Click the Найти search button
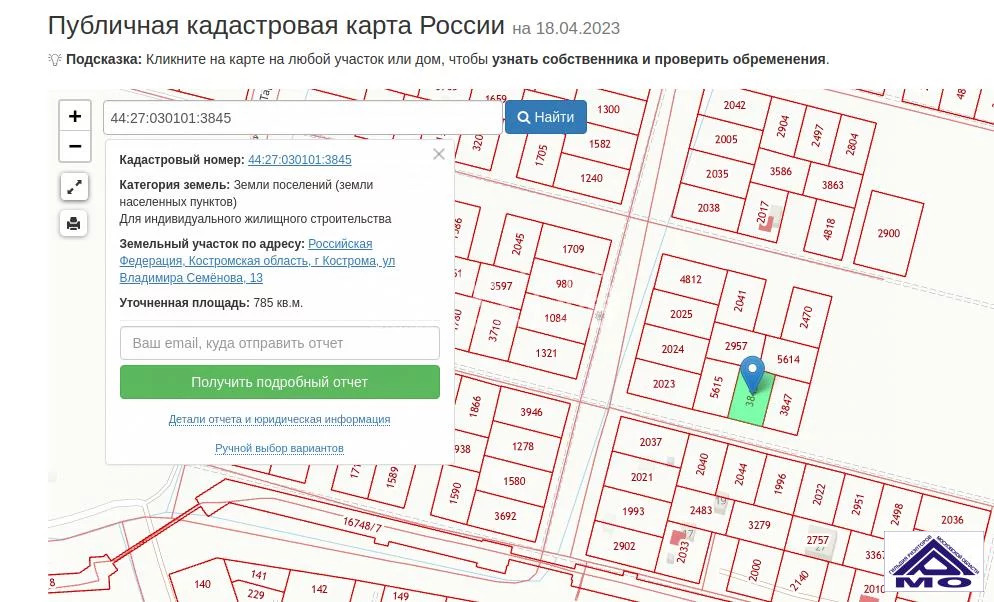 (x=546, y=117)
